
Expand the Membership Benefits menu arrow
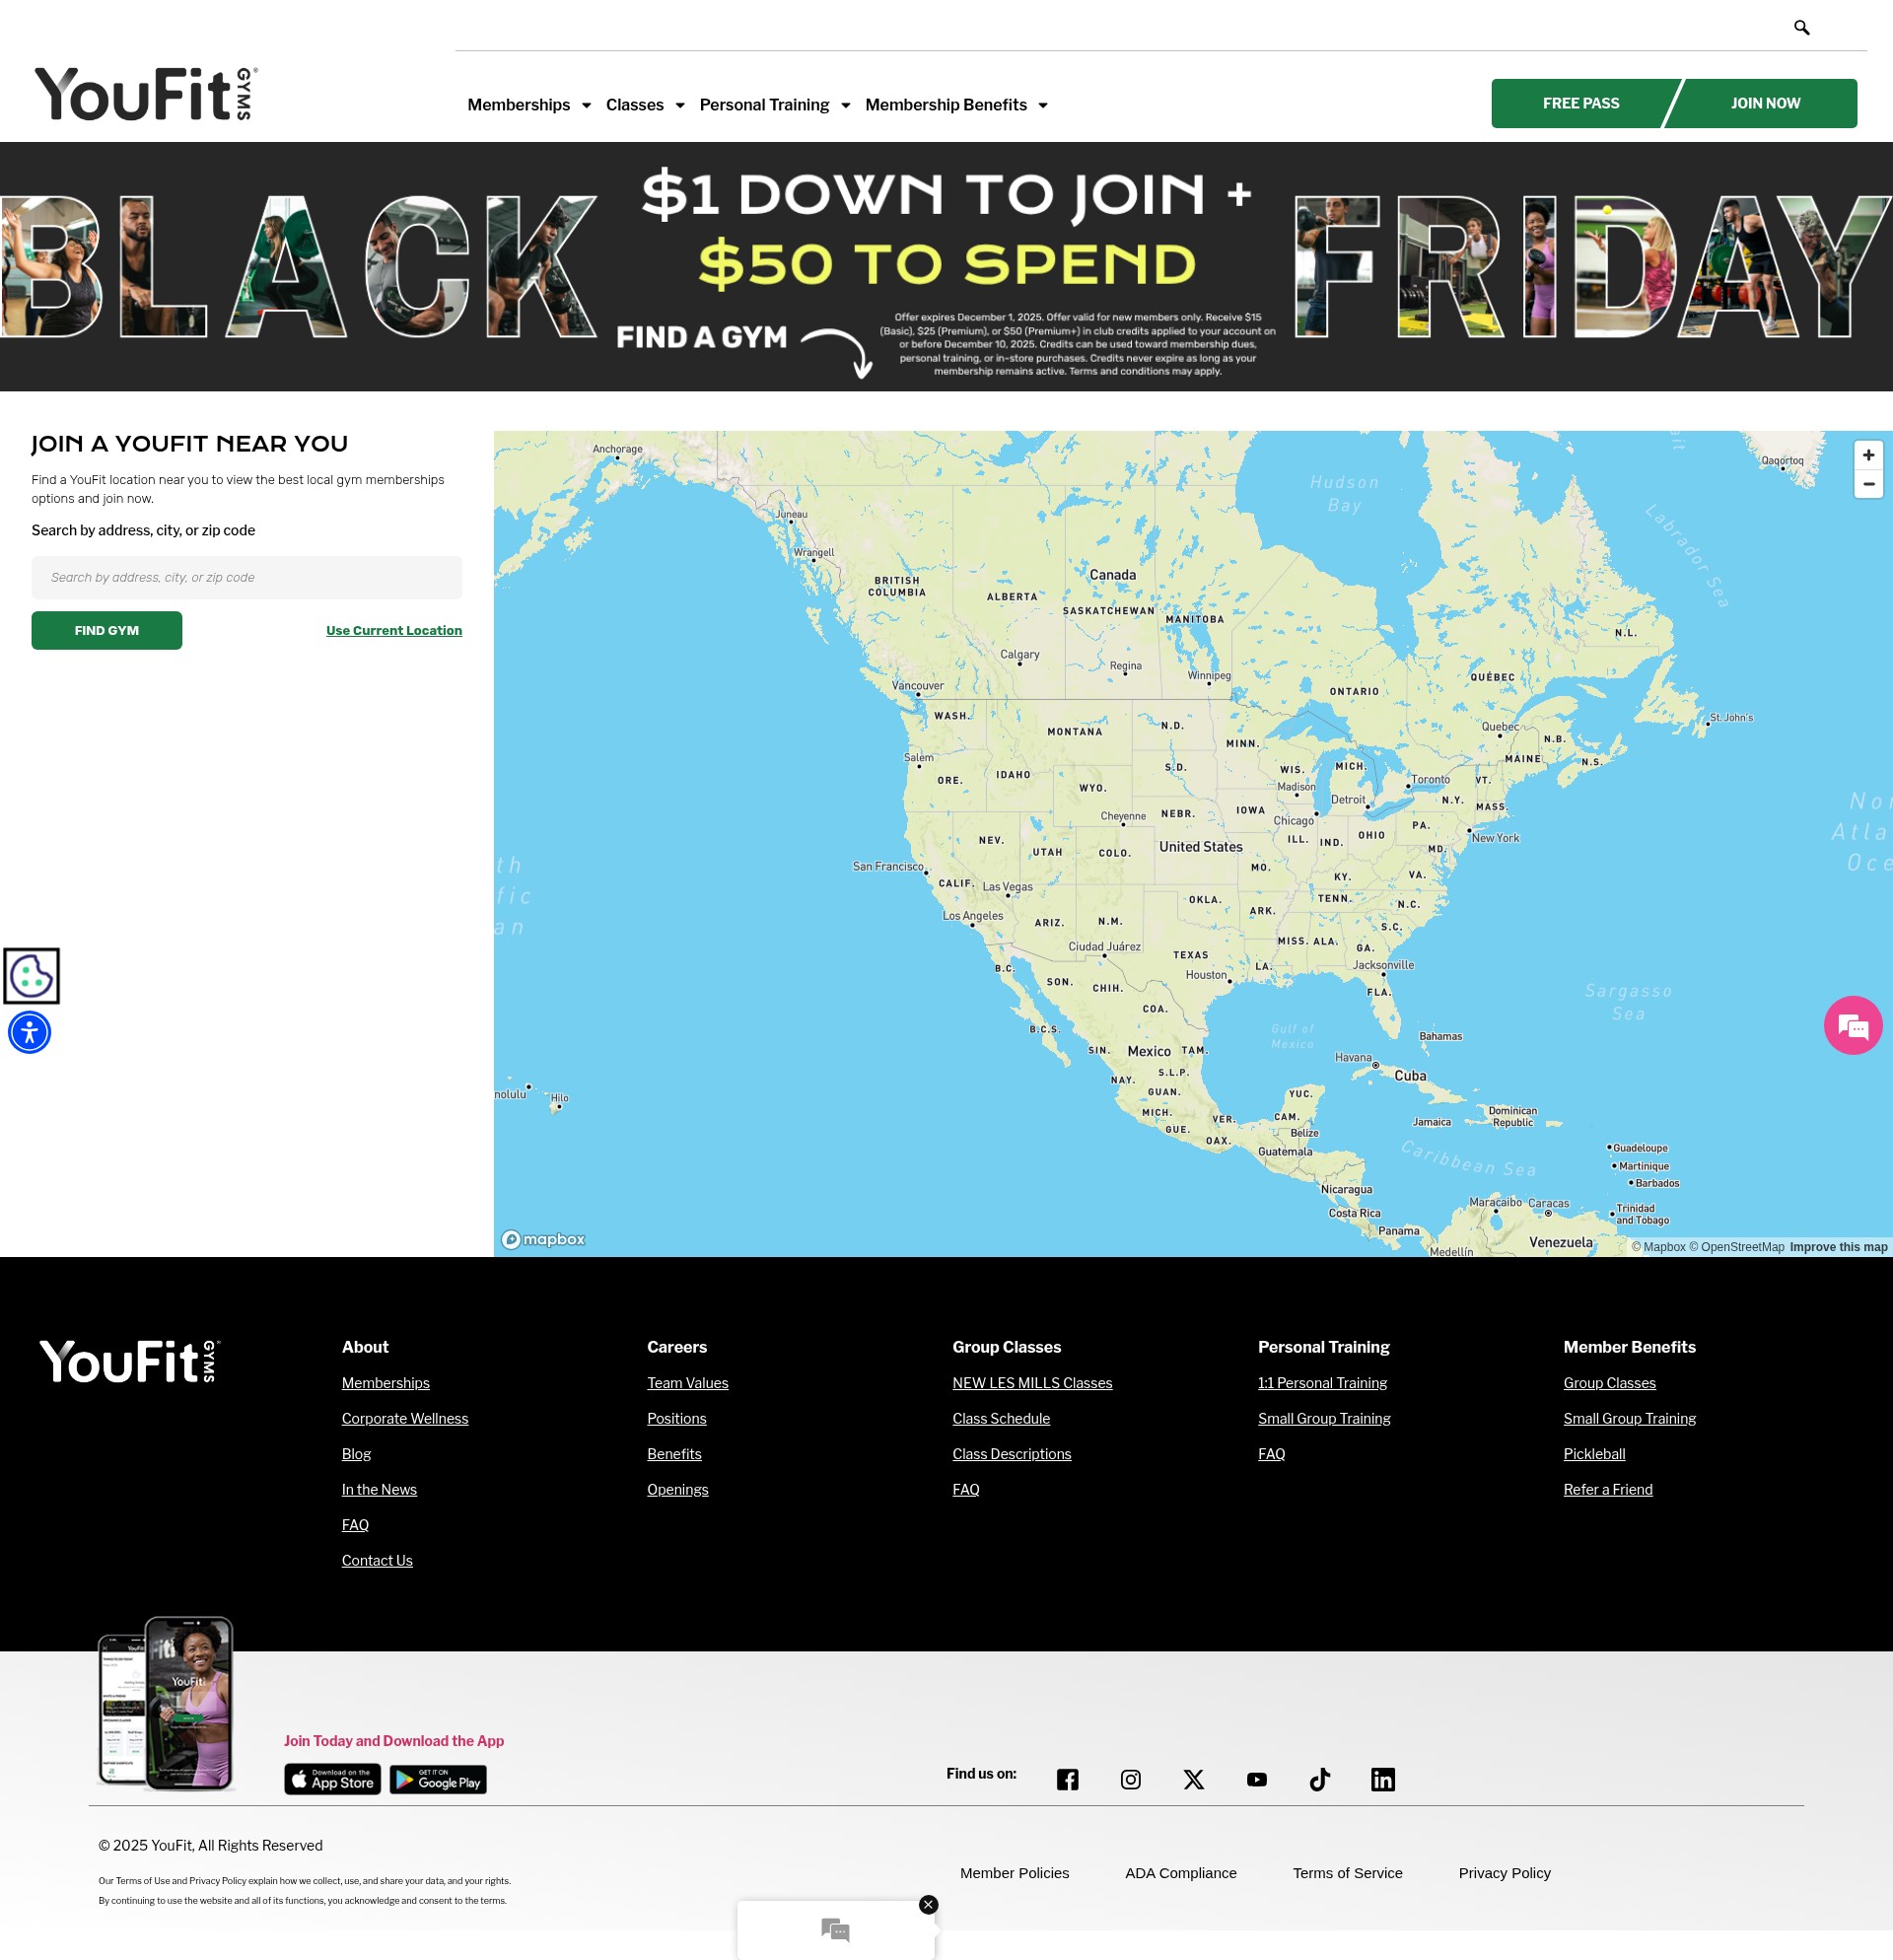pyautogui.click(x=1043, y=105)
